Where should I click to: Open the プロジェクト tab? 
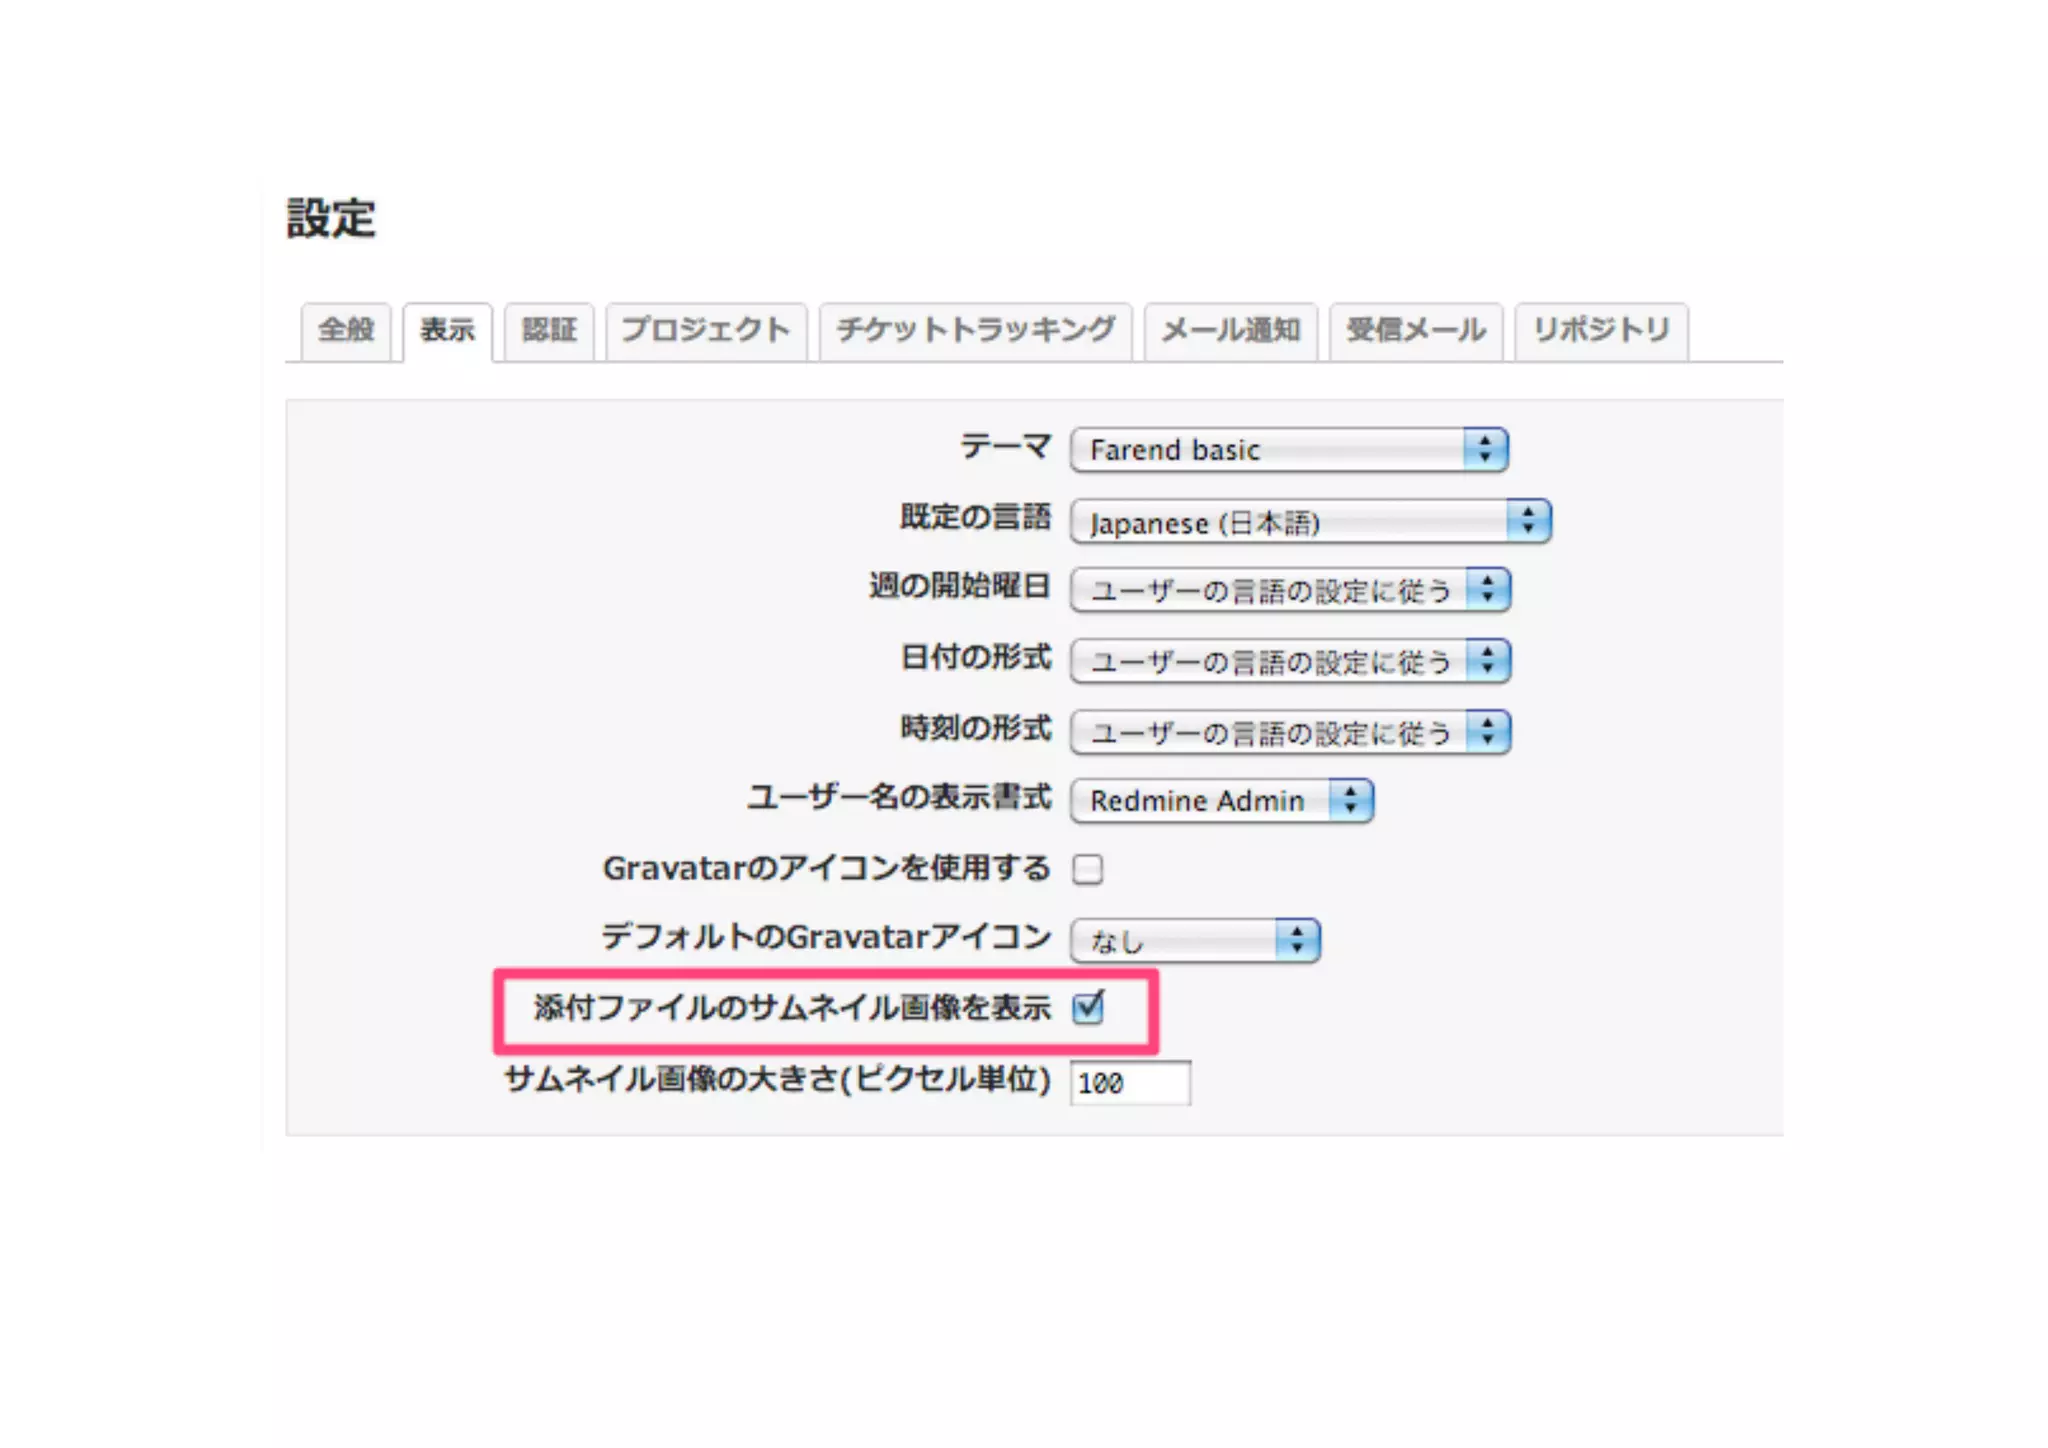tap(706, 330)
